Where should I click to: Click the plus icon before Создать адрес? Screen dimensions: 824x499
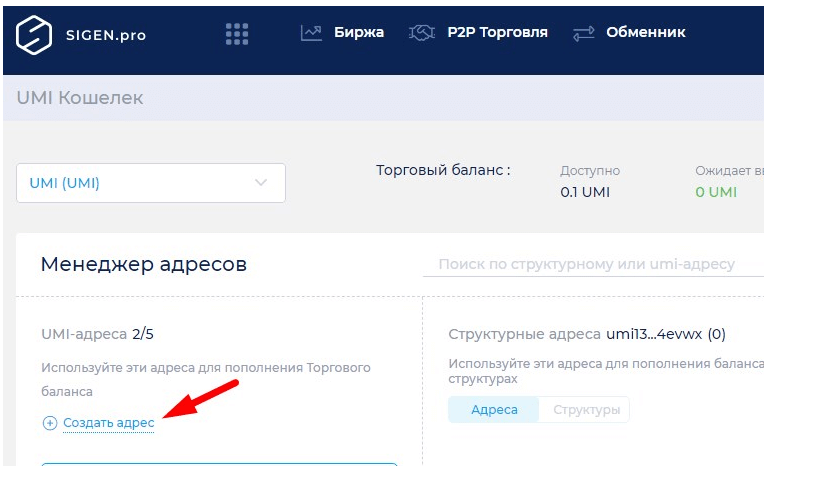tap(50, 423)
